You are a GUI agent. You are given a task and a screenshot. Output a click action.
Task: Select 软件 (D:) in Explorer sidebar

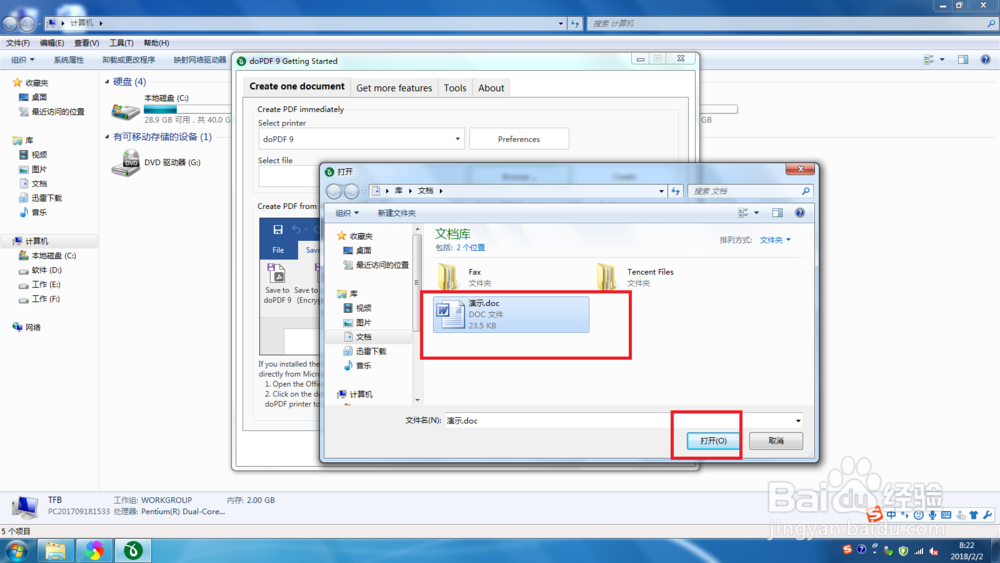pos(47,270)
